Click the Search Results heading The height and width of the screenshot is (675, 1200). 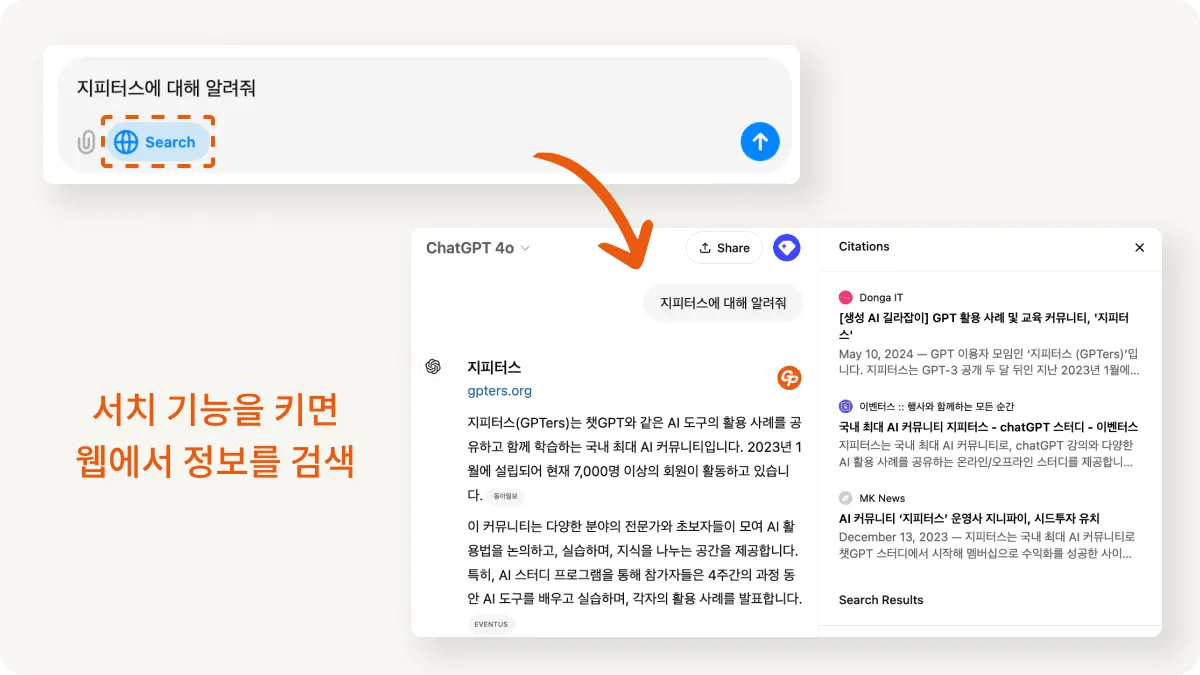coord(881,600)
